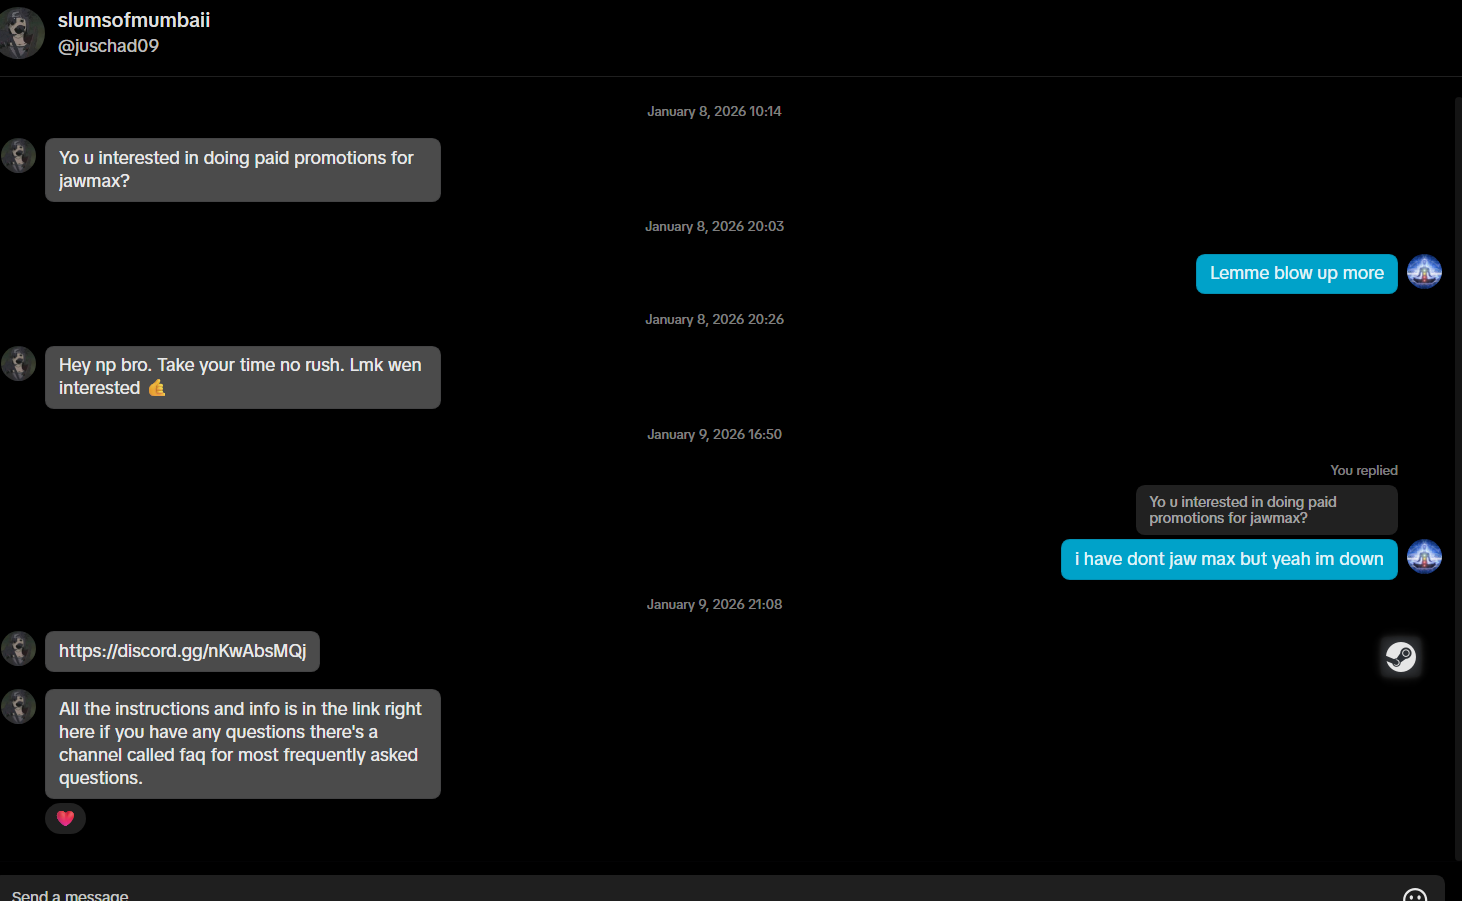Click the quoted reply preview about paid promotions
The image size is (1462, 901).
(x=1265, y=510)
